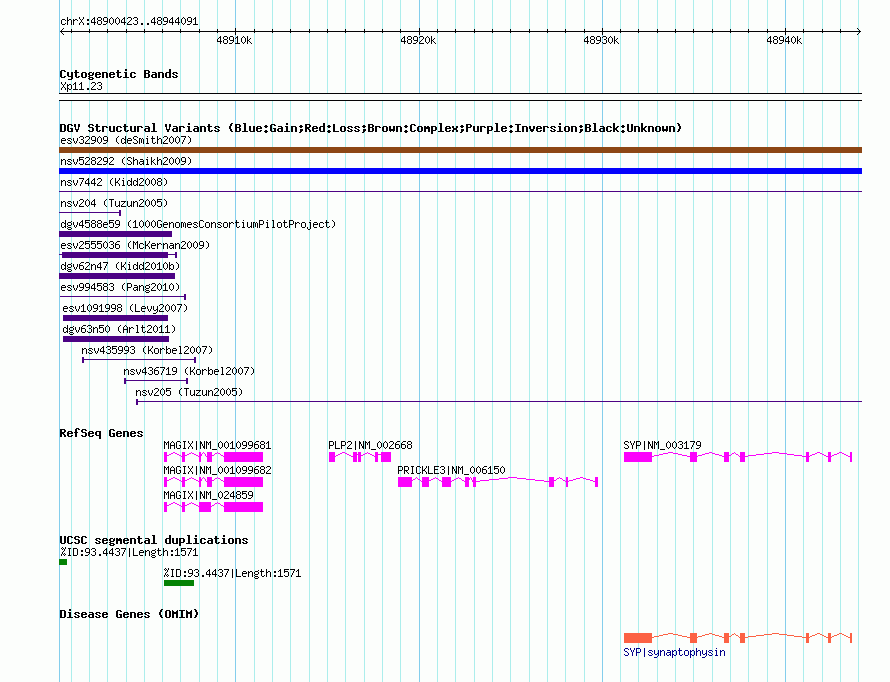Image resolution: width=890 pixels, height=682 pixels.
Task: Click the RefSeq Genes track title
Action: tap(101, 433)
